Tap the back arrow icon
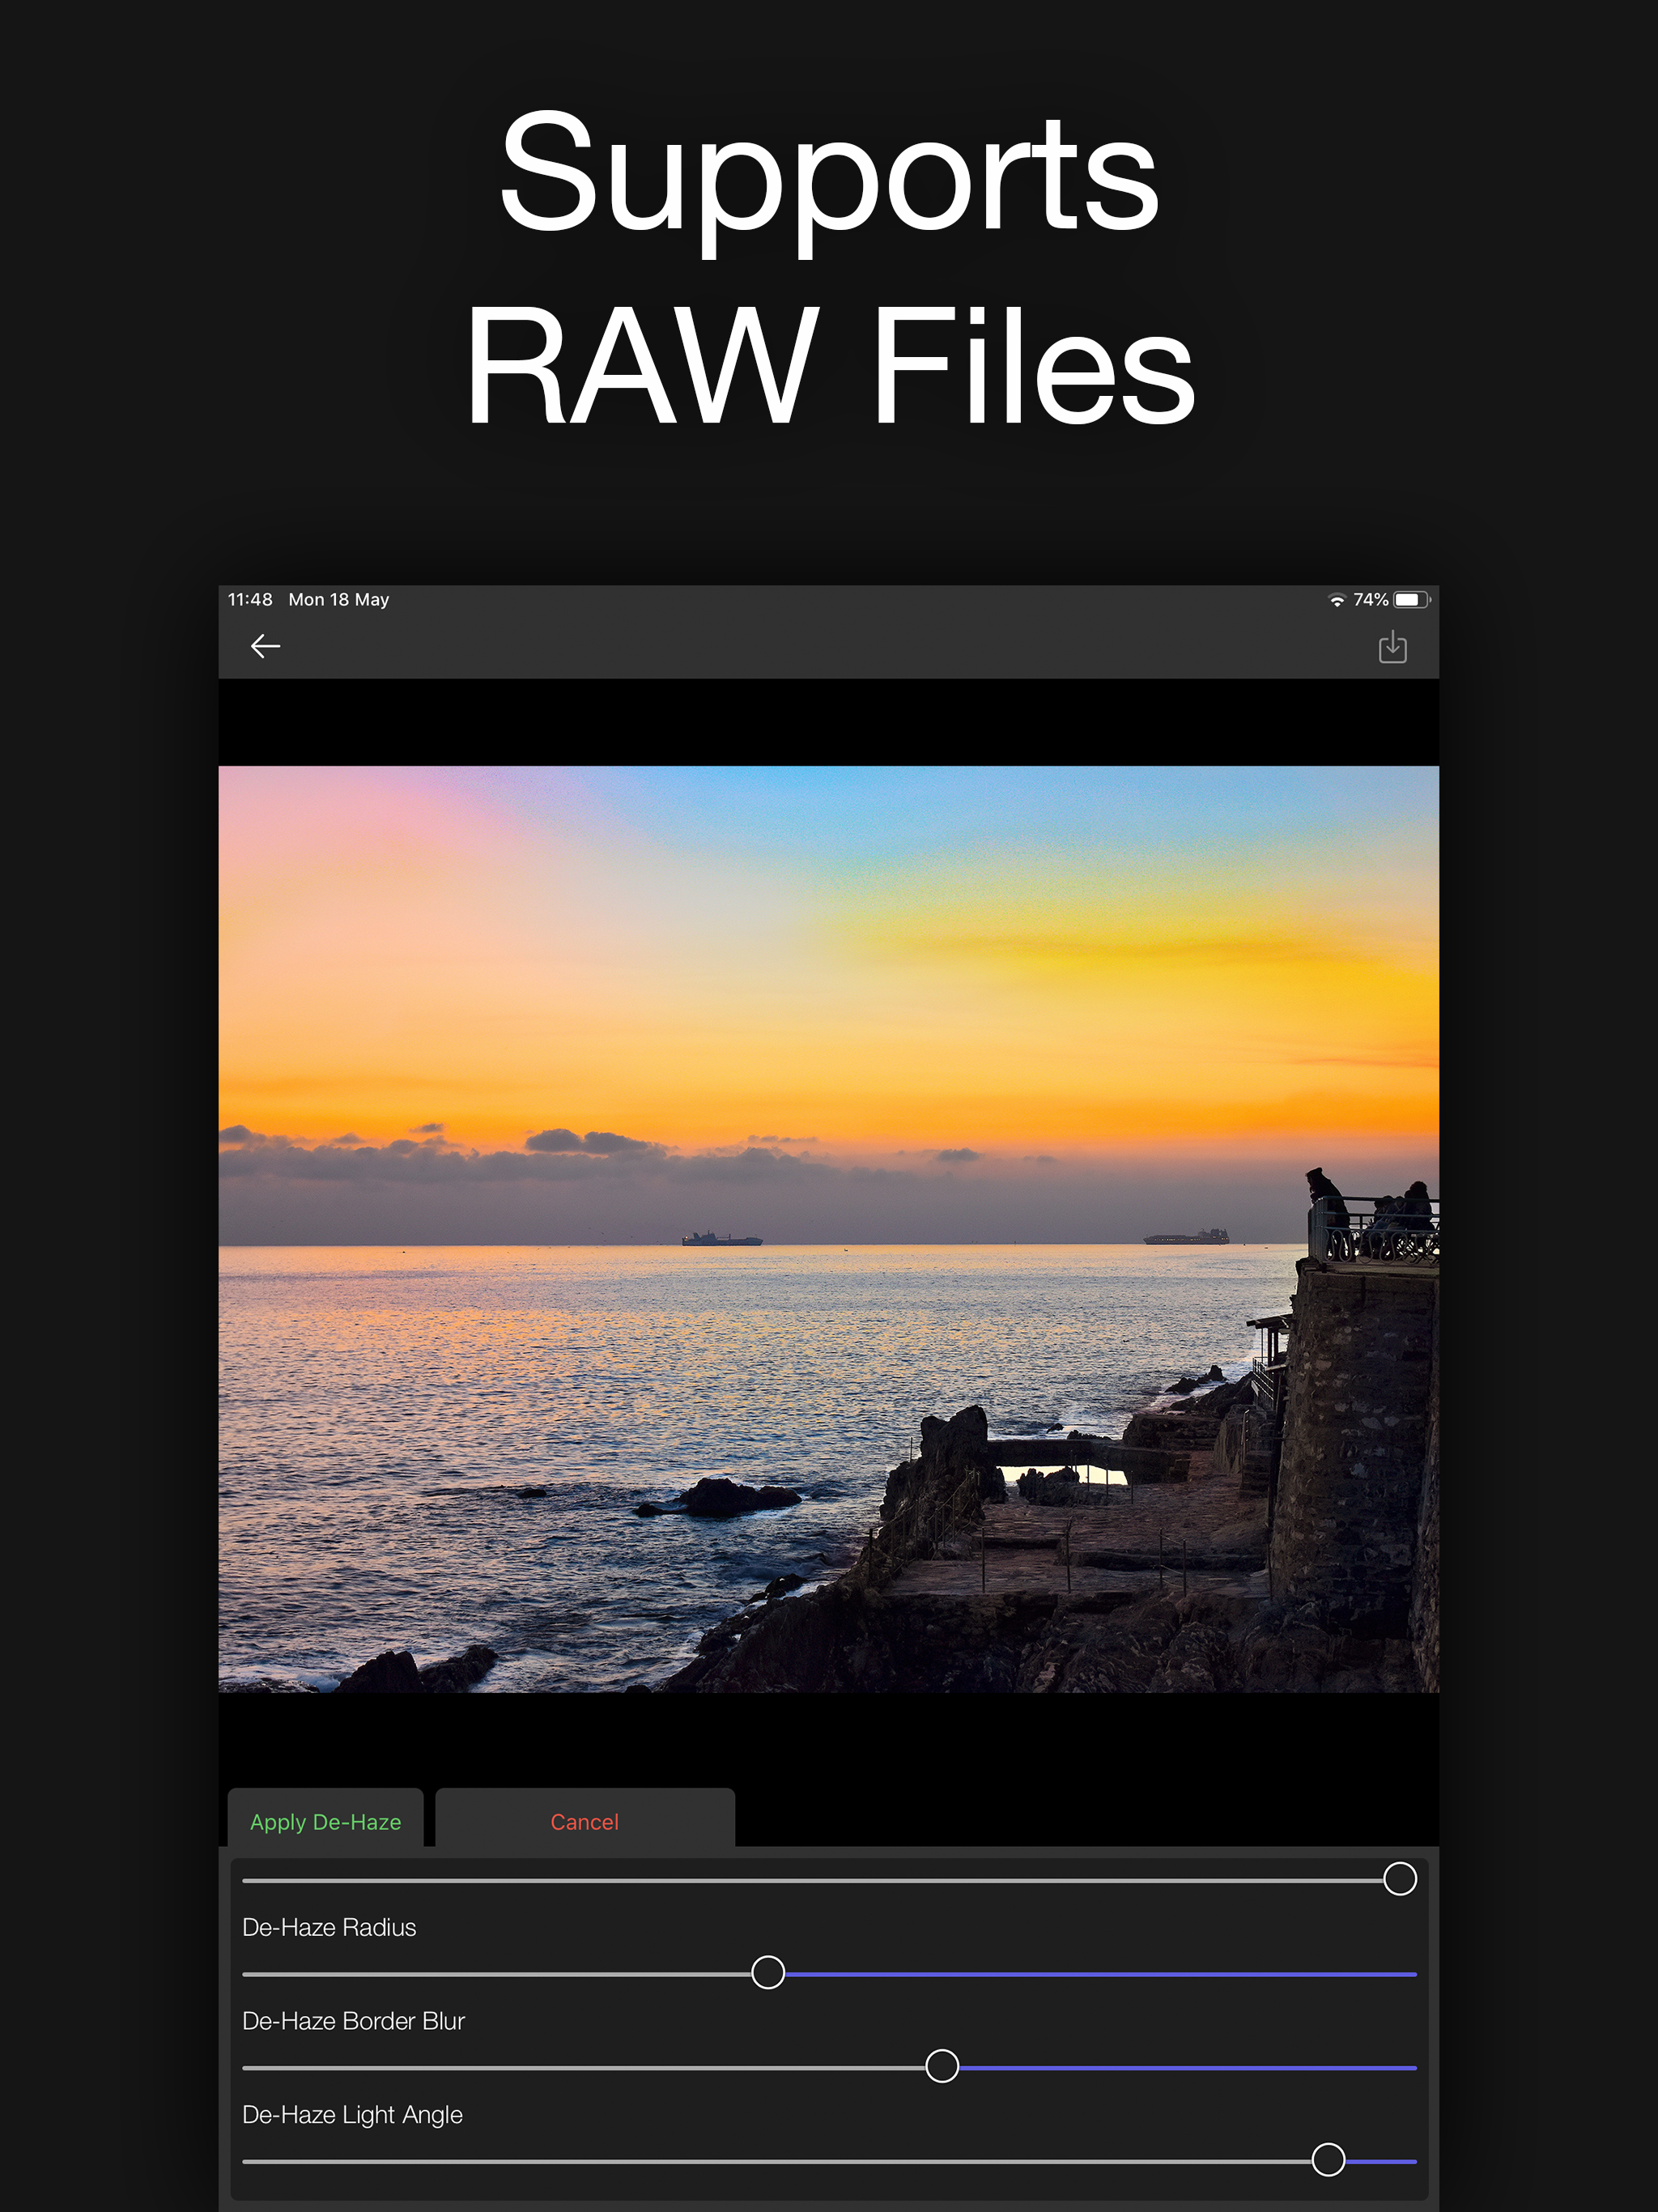Viewport: 1658px width, 2212px height. pyautogui.click(x=265, y=646)
